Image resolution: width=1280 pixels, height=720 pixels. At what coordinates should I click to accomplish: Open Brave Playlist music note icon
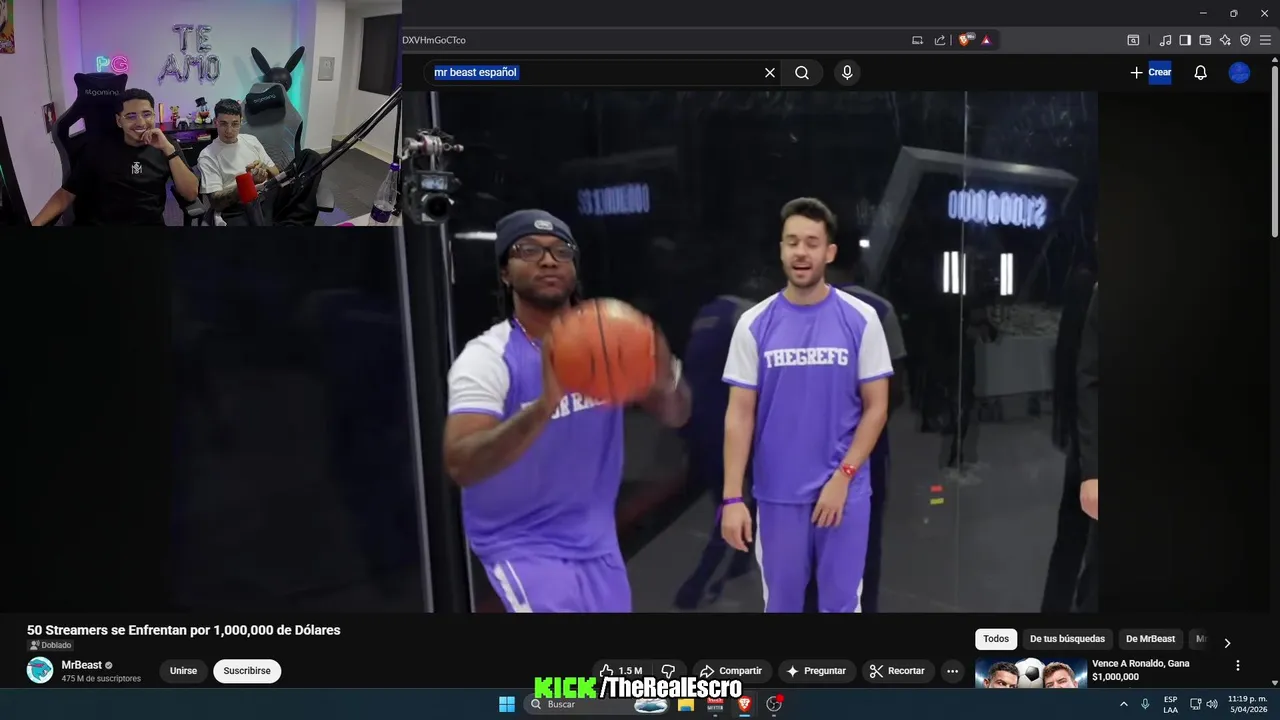coord(1165,40)
